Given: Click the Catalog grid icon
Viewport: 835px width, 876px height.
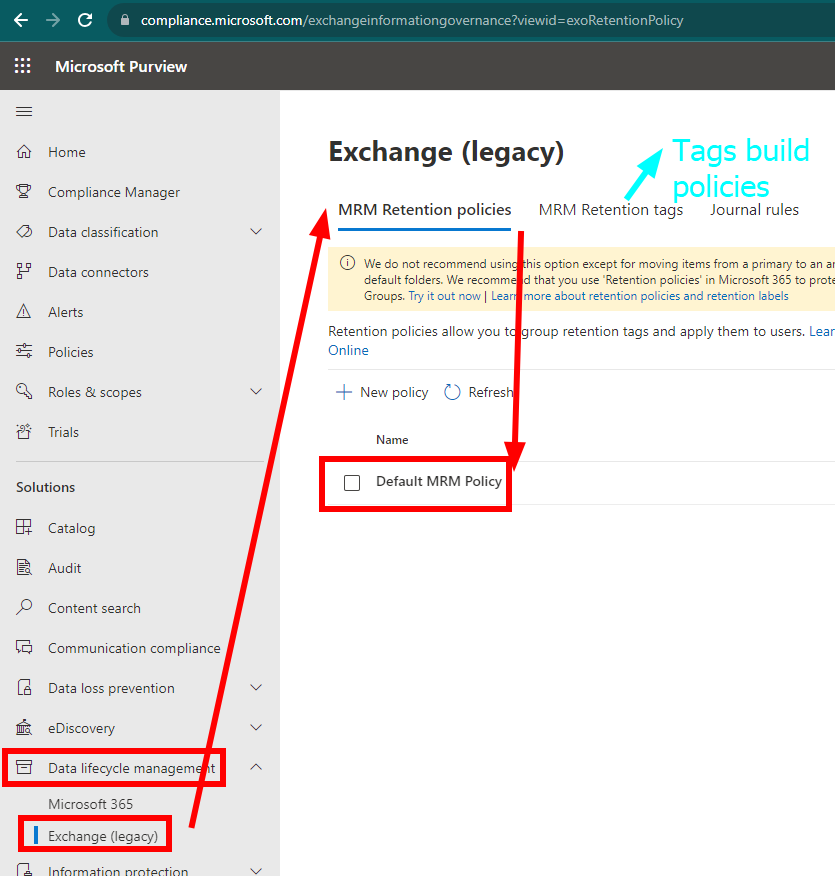Looking at the screenshot, I should coord(24,527).
